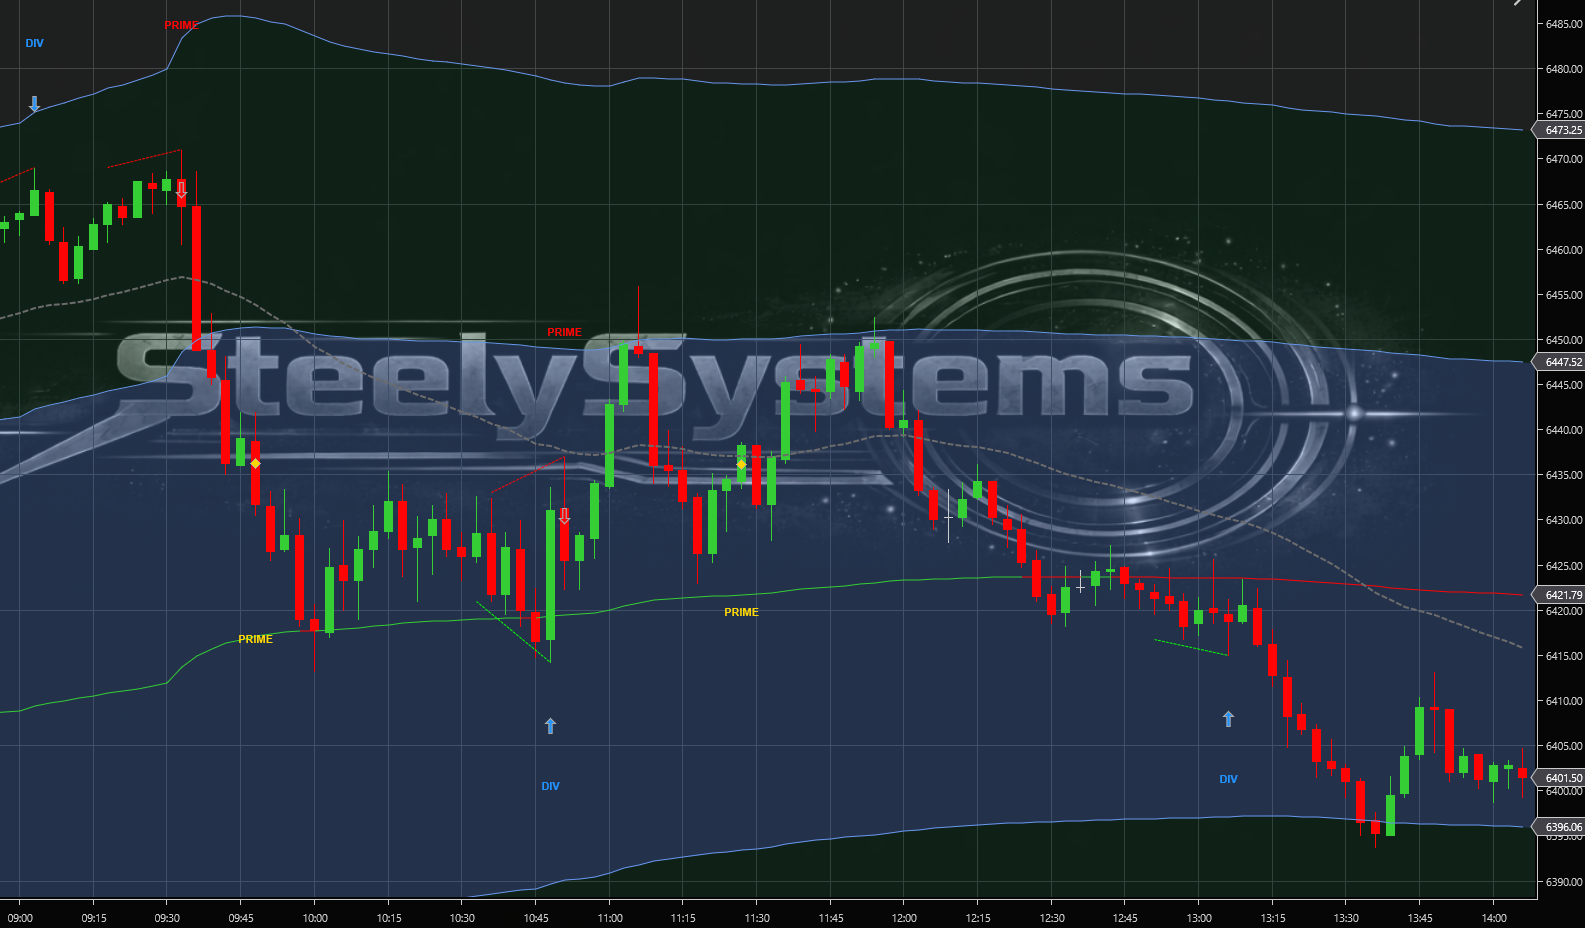1585x928 pixels.
Task: Click the 6435.00 price axis label
Action: [1564, 475]
